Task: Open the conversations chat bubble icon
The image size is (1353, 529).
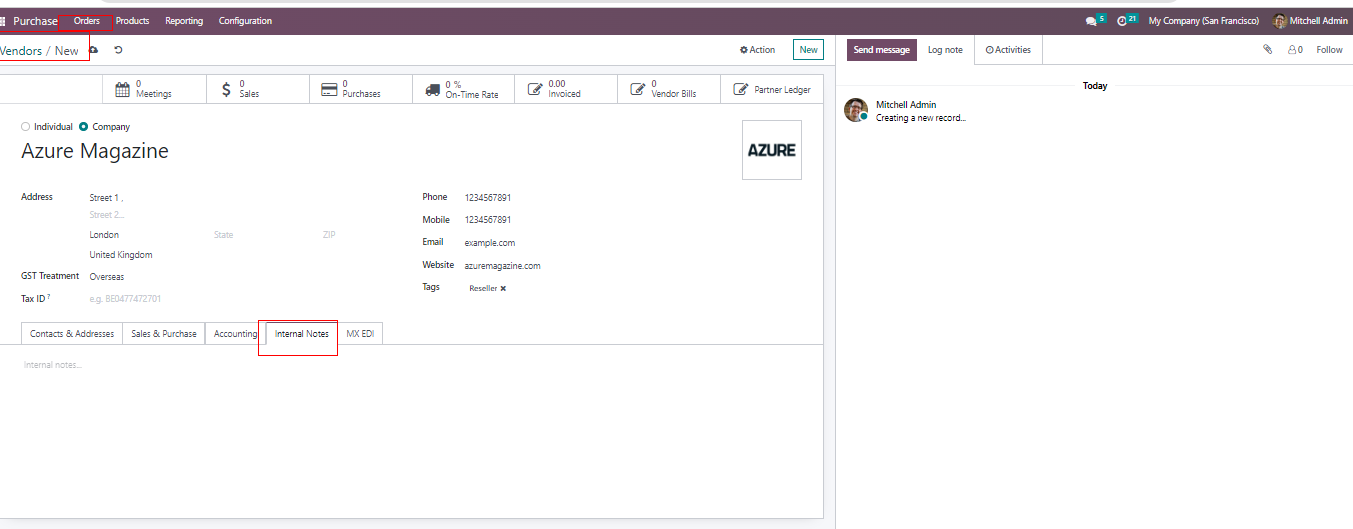Action: (x=1092, y=21)
